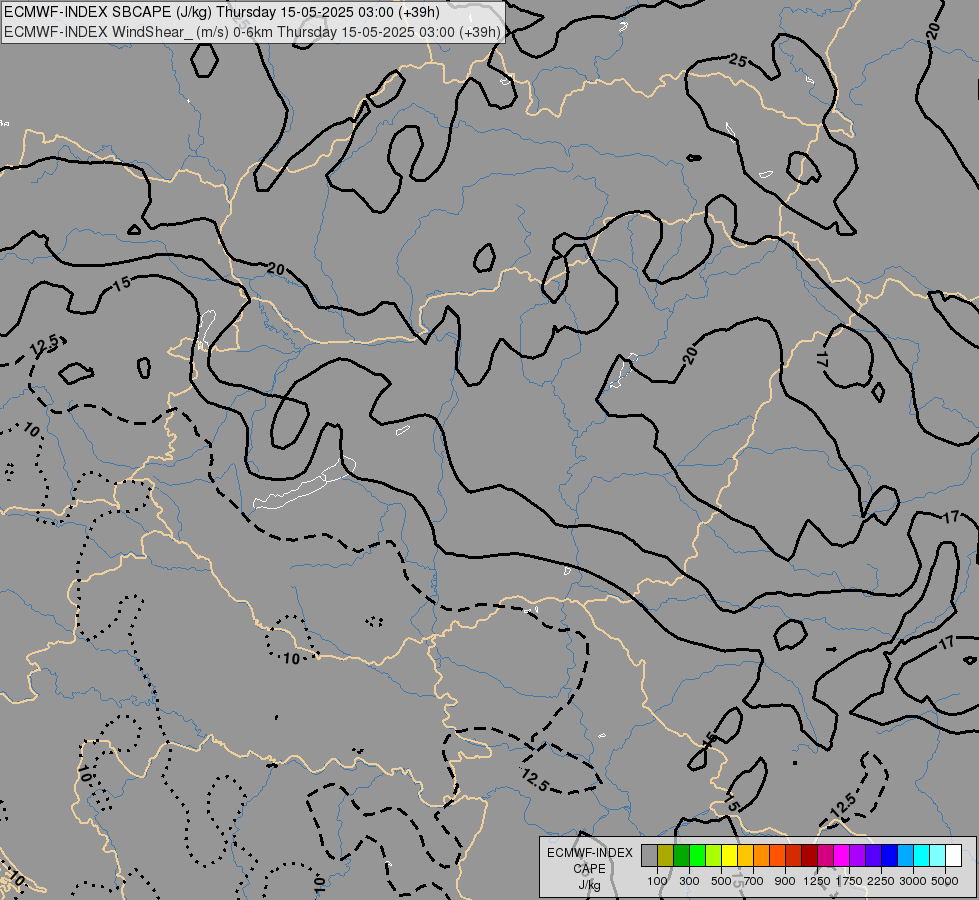Image resolution: width=979 pixels, height=900 pixels.
Task: Click the legend value 5000
Action: coord(945,881)
